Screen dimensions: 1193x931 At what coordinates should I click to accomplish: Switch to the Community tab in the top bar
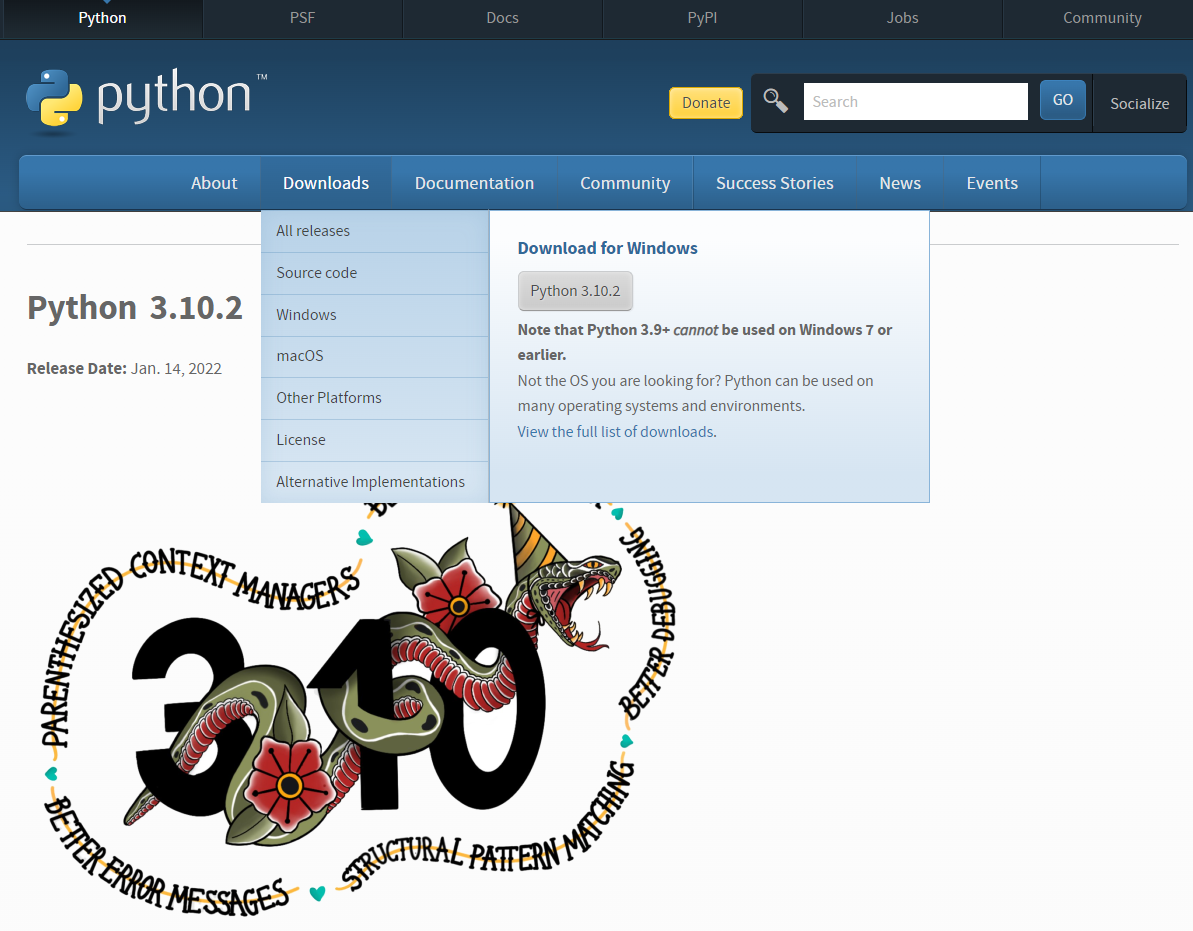tap(1102, 18)
